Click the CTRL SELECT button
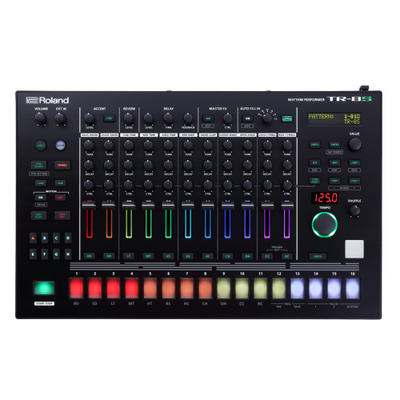 [x=315, y=181]
